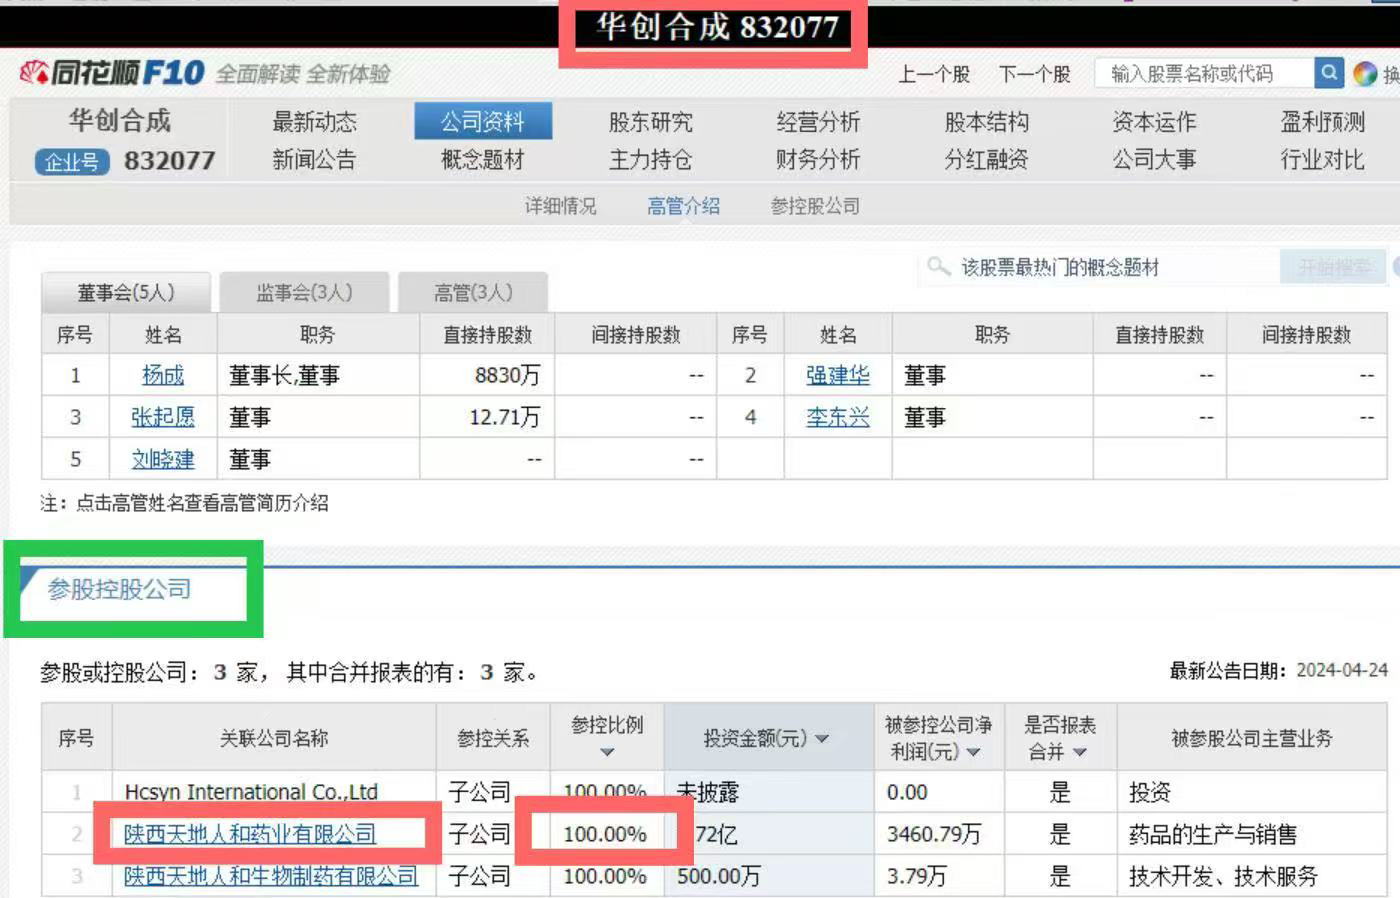
Task: Sort by 被参控公司净利润(元) dropdown arrow
Action: [x=973, y=752]
